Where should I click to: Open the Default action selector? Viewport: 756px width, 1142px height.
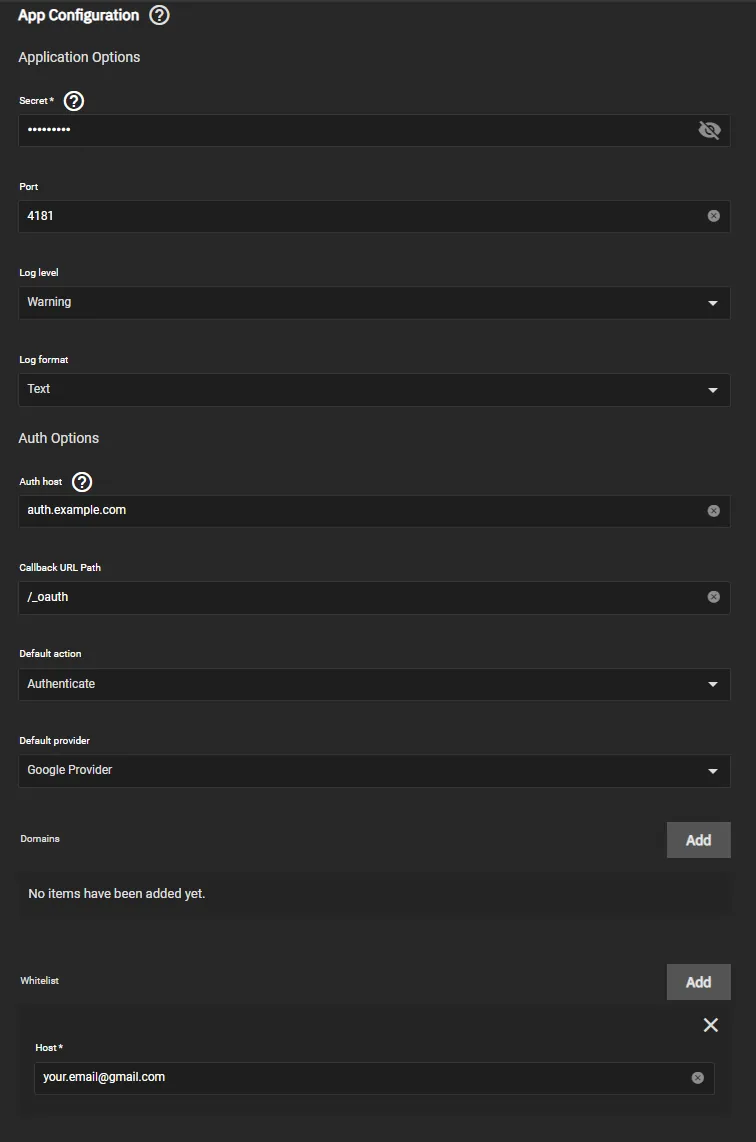(713, 684)
